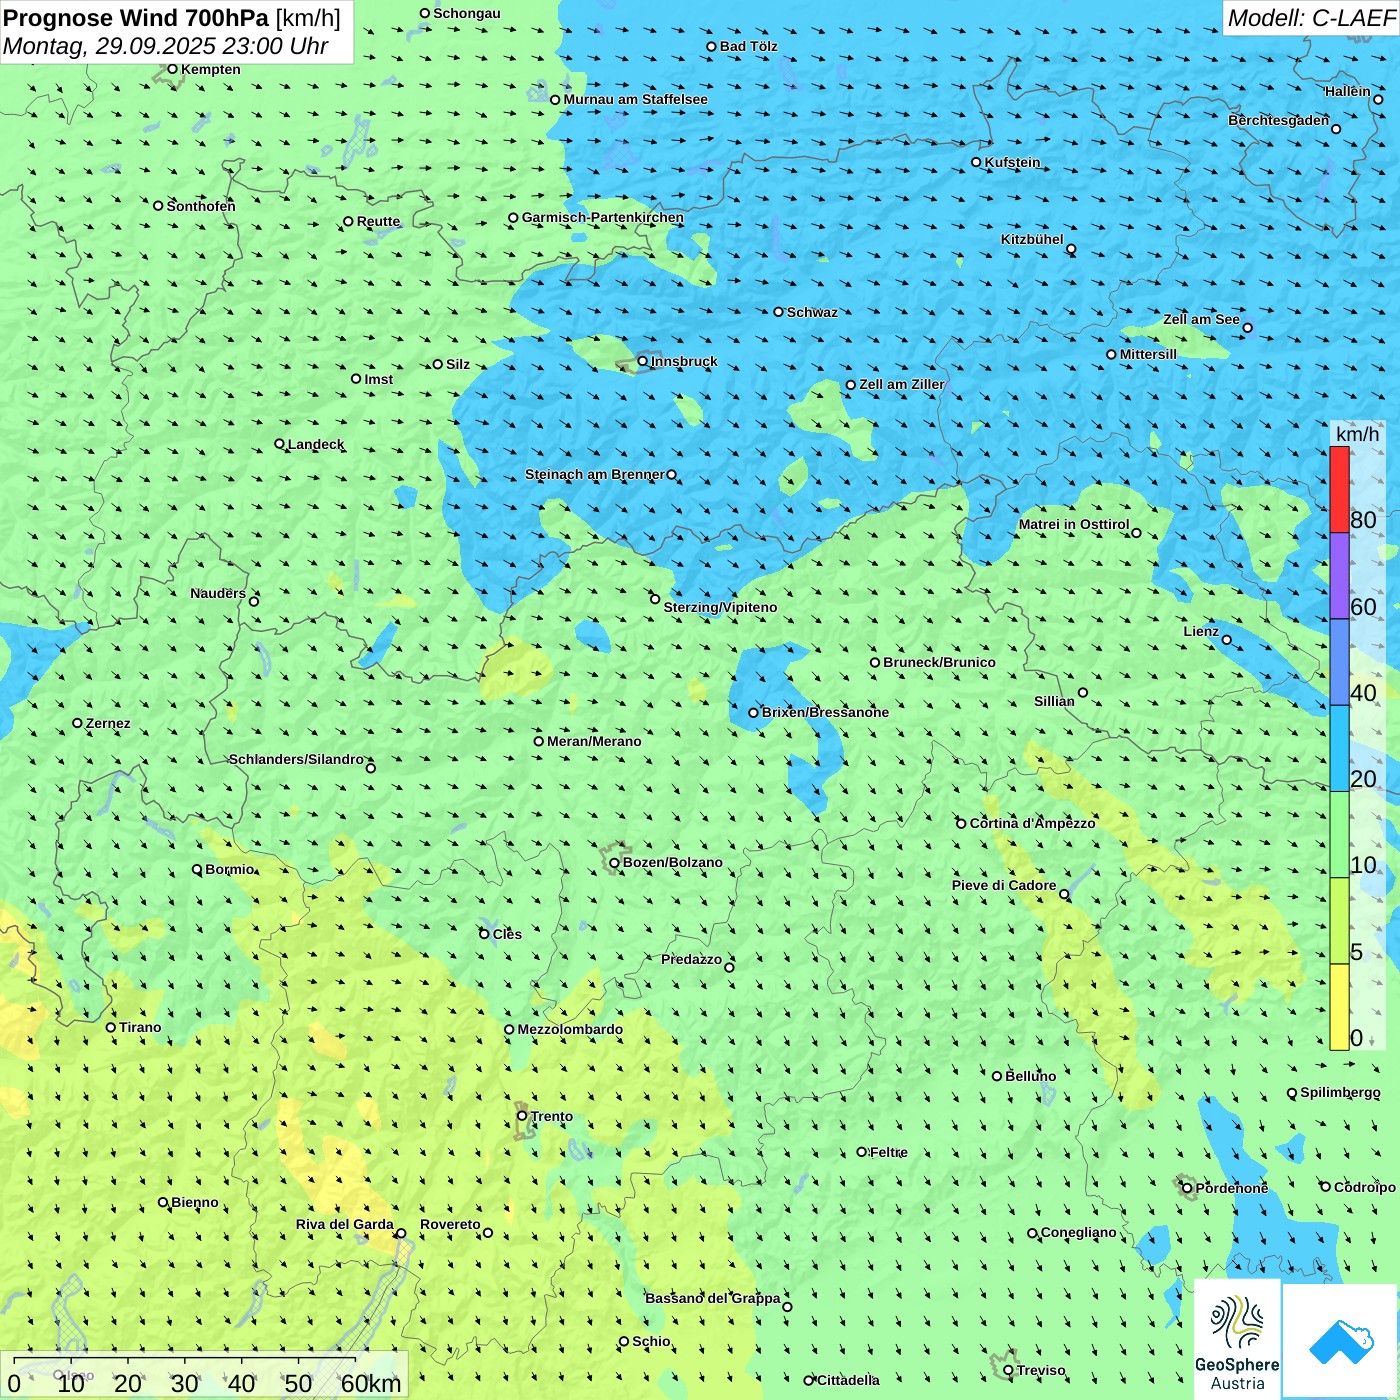Click the Prognose Wind 700hPa title
Screen dimensions: 1400x1400
click(x=172, y=18)
